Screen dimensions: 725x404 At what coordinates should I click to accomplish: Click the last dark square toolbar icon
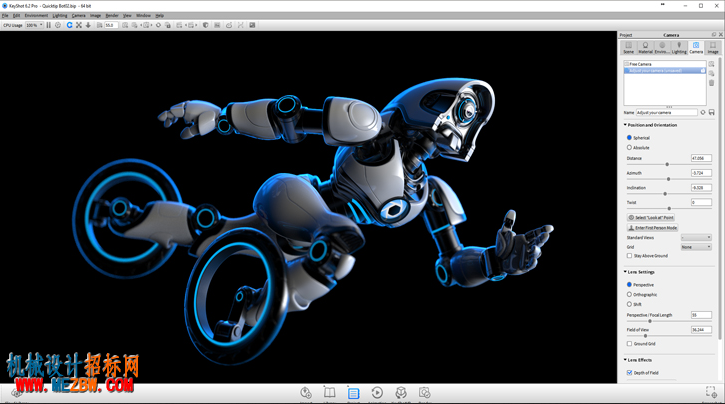point(252,25)
